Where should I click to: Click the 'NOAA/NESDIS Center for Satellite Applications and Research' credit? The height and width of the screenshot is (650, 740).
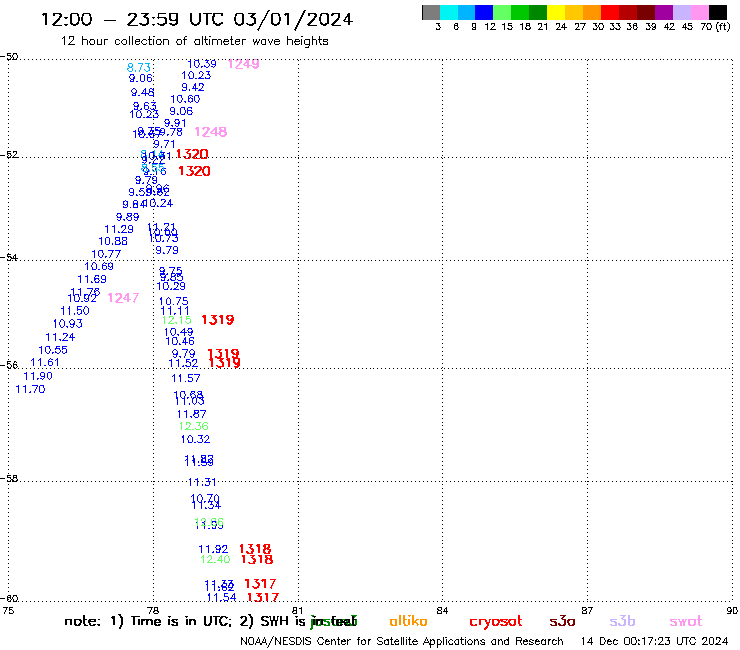pyautogui.click(x=402, y=642)
